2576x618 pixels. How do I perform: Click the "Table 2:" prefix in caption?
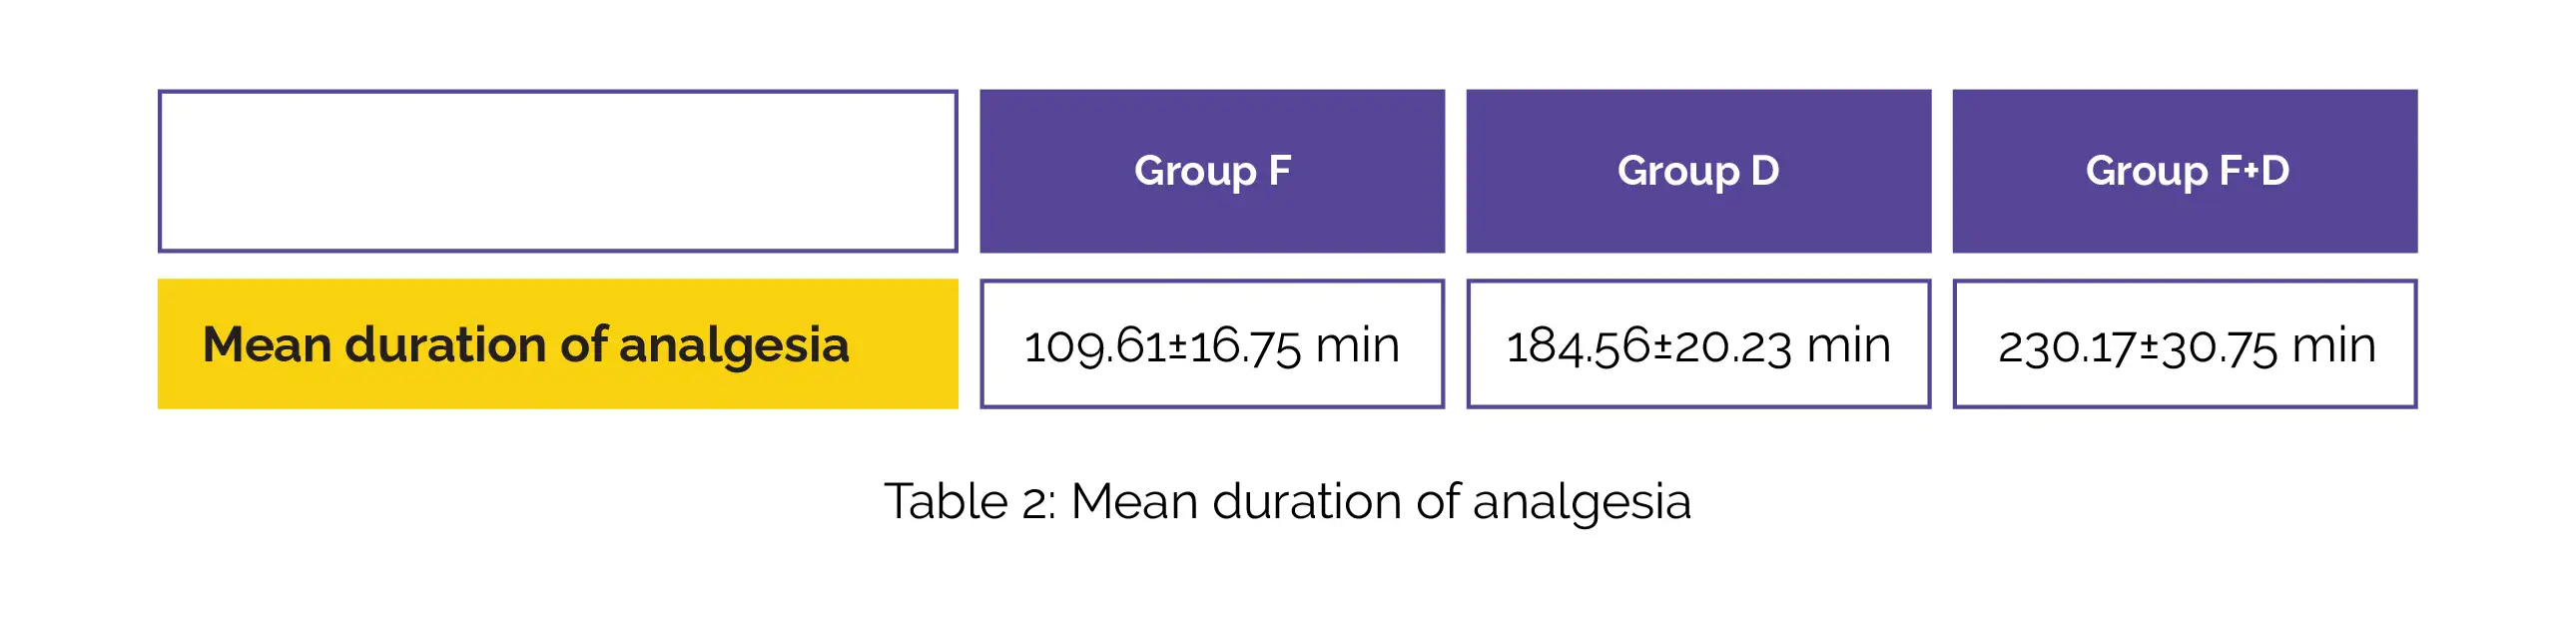click(x=969, y=501)
